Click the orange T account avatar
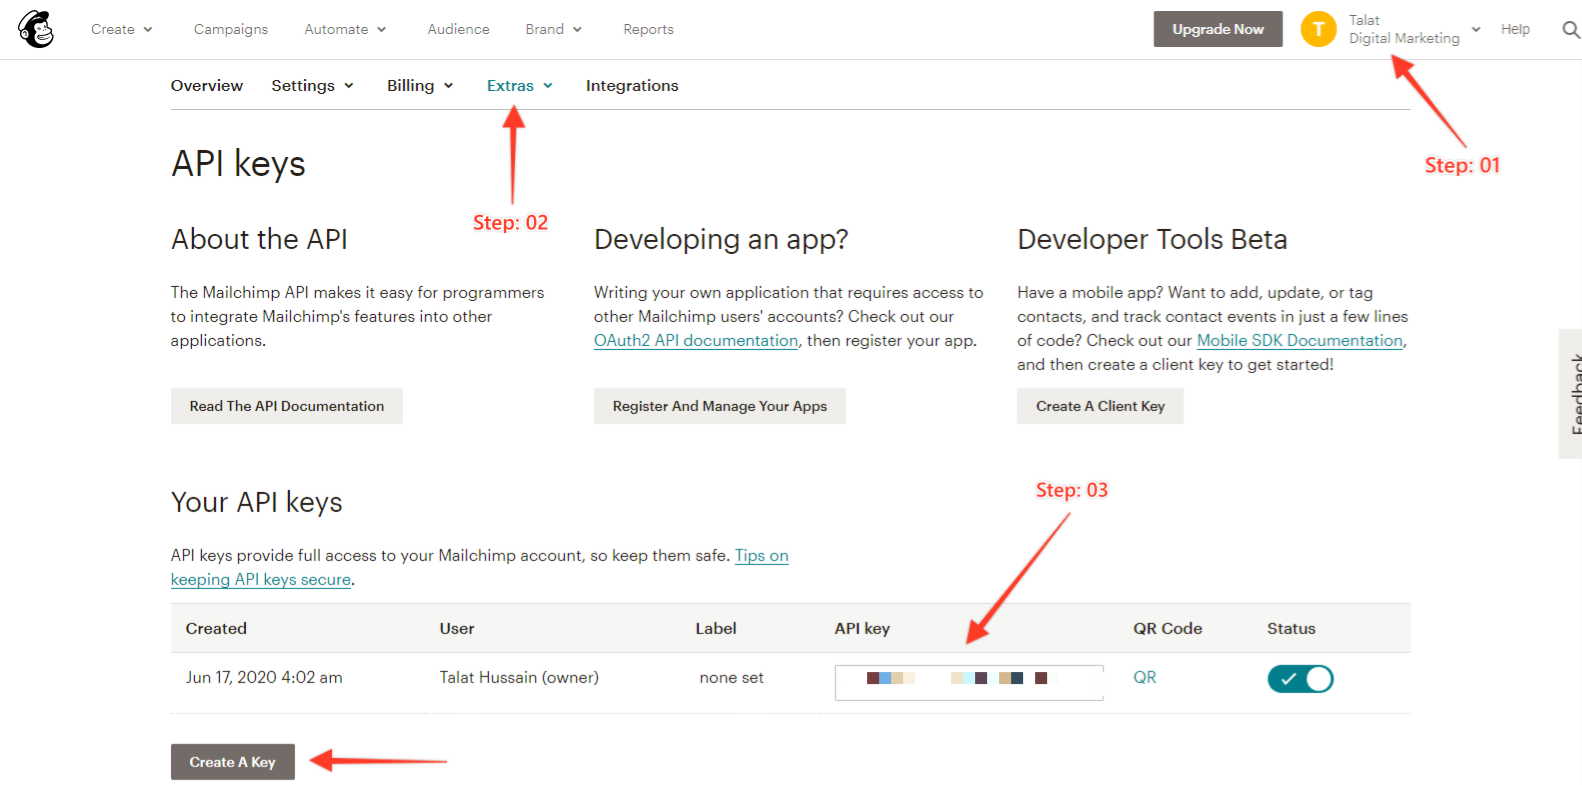 (1318, 29)
